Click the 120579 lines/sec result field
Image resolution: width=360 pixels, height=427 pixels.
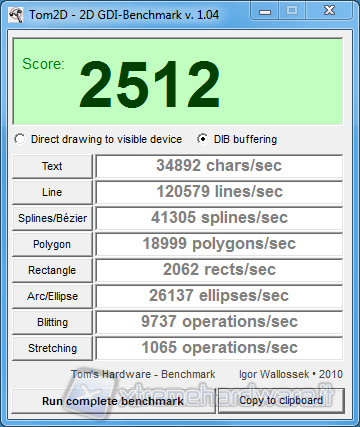click(219, 192)
